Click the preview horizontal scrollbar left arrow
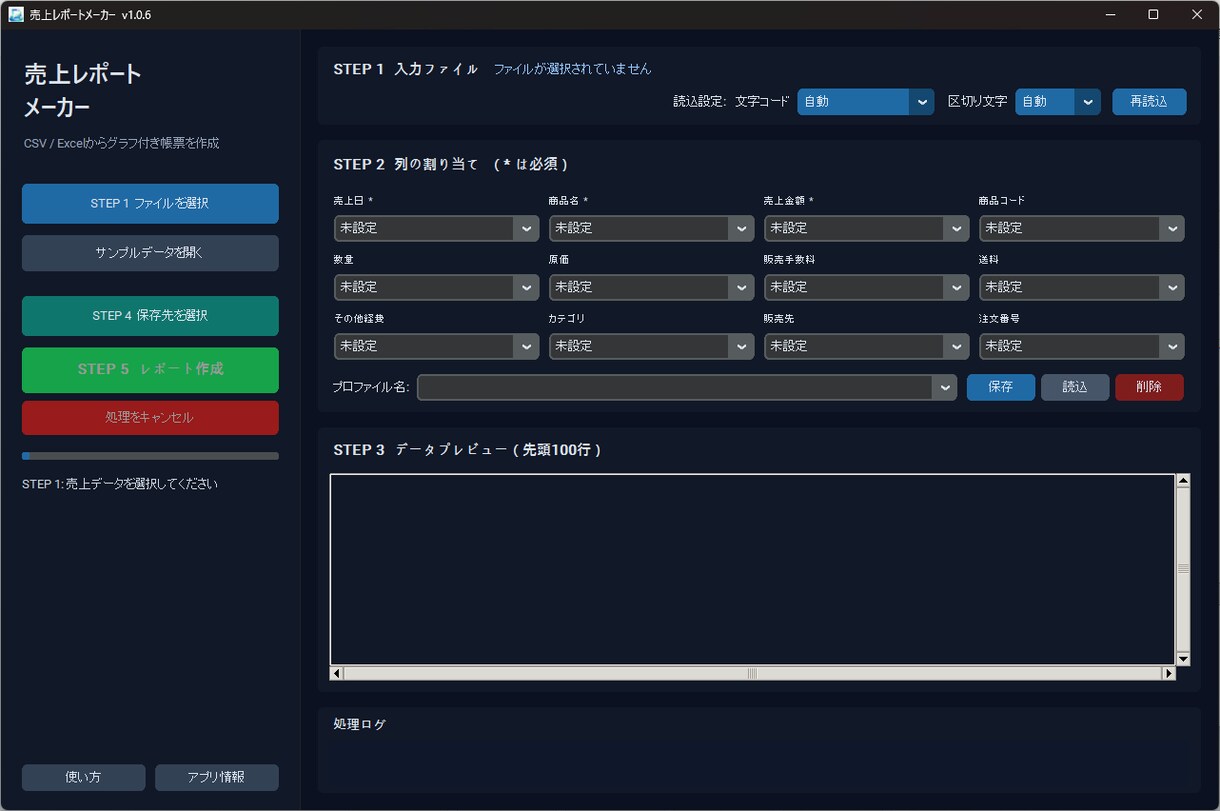Image resolution: width=1220 pixels, height=811 pixels. click(x=337, y=673)
